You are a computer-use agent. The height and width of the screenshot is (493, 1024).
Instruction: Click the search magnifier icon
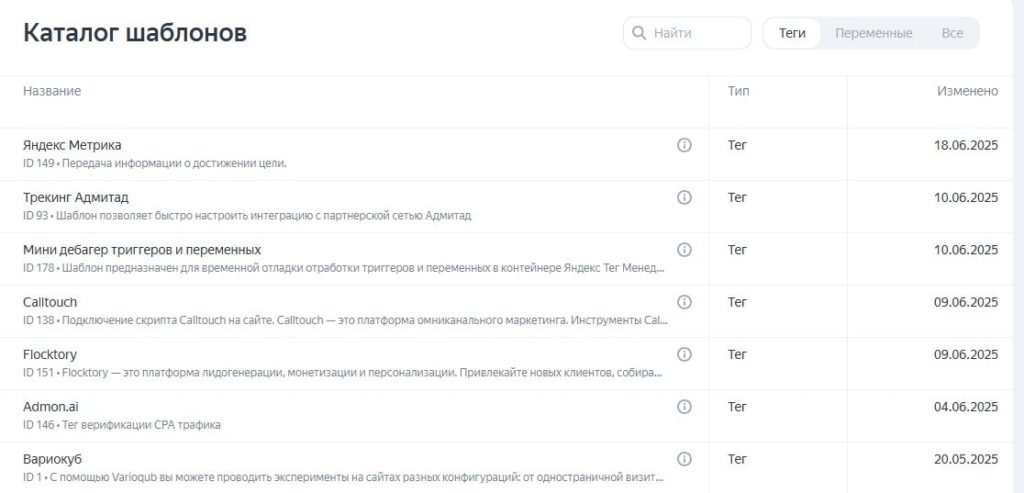click(639, 33)
